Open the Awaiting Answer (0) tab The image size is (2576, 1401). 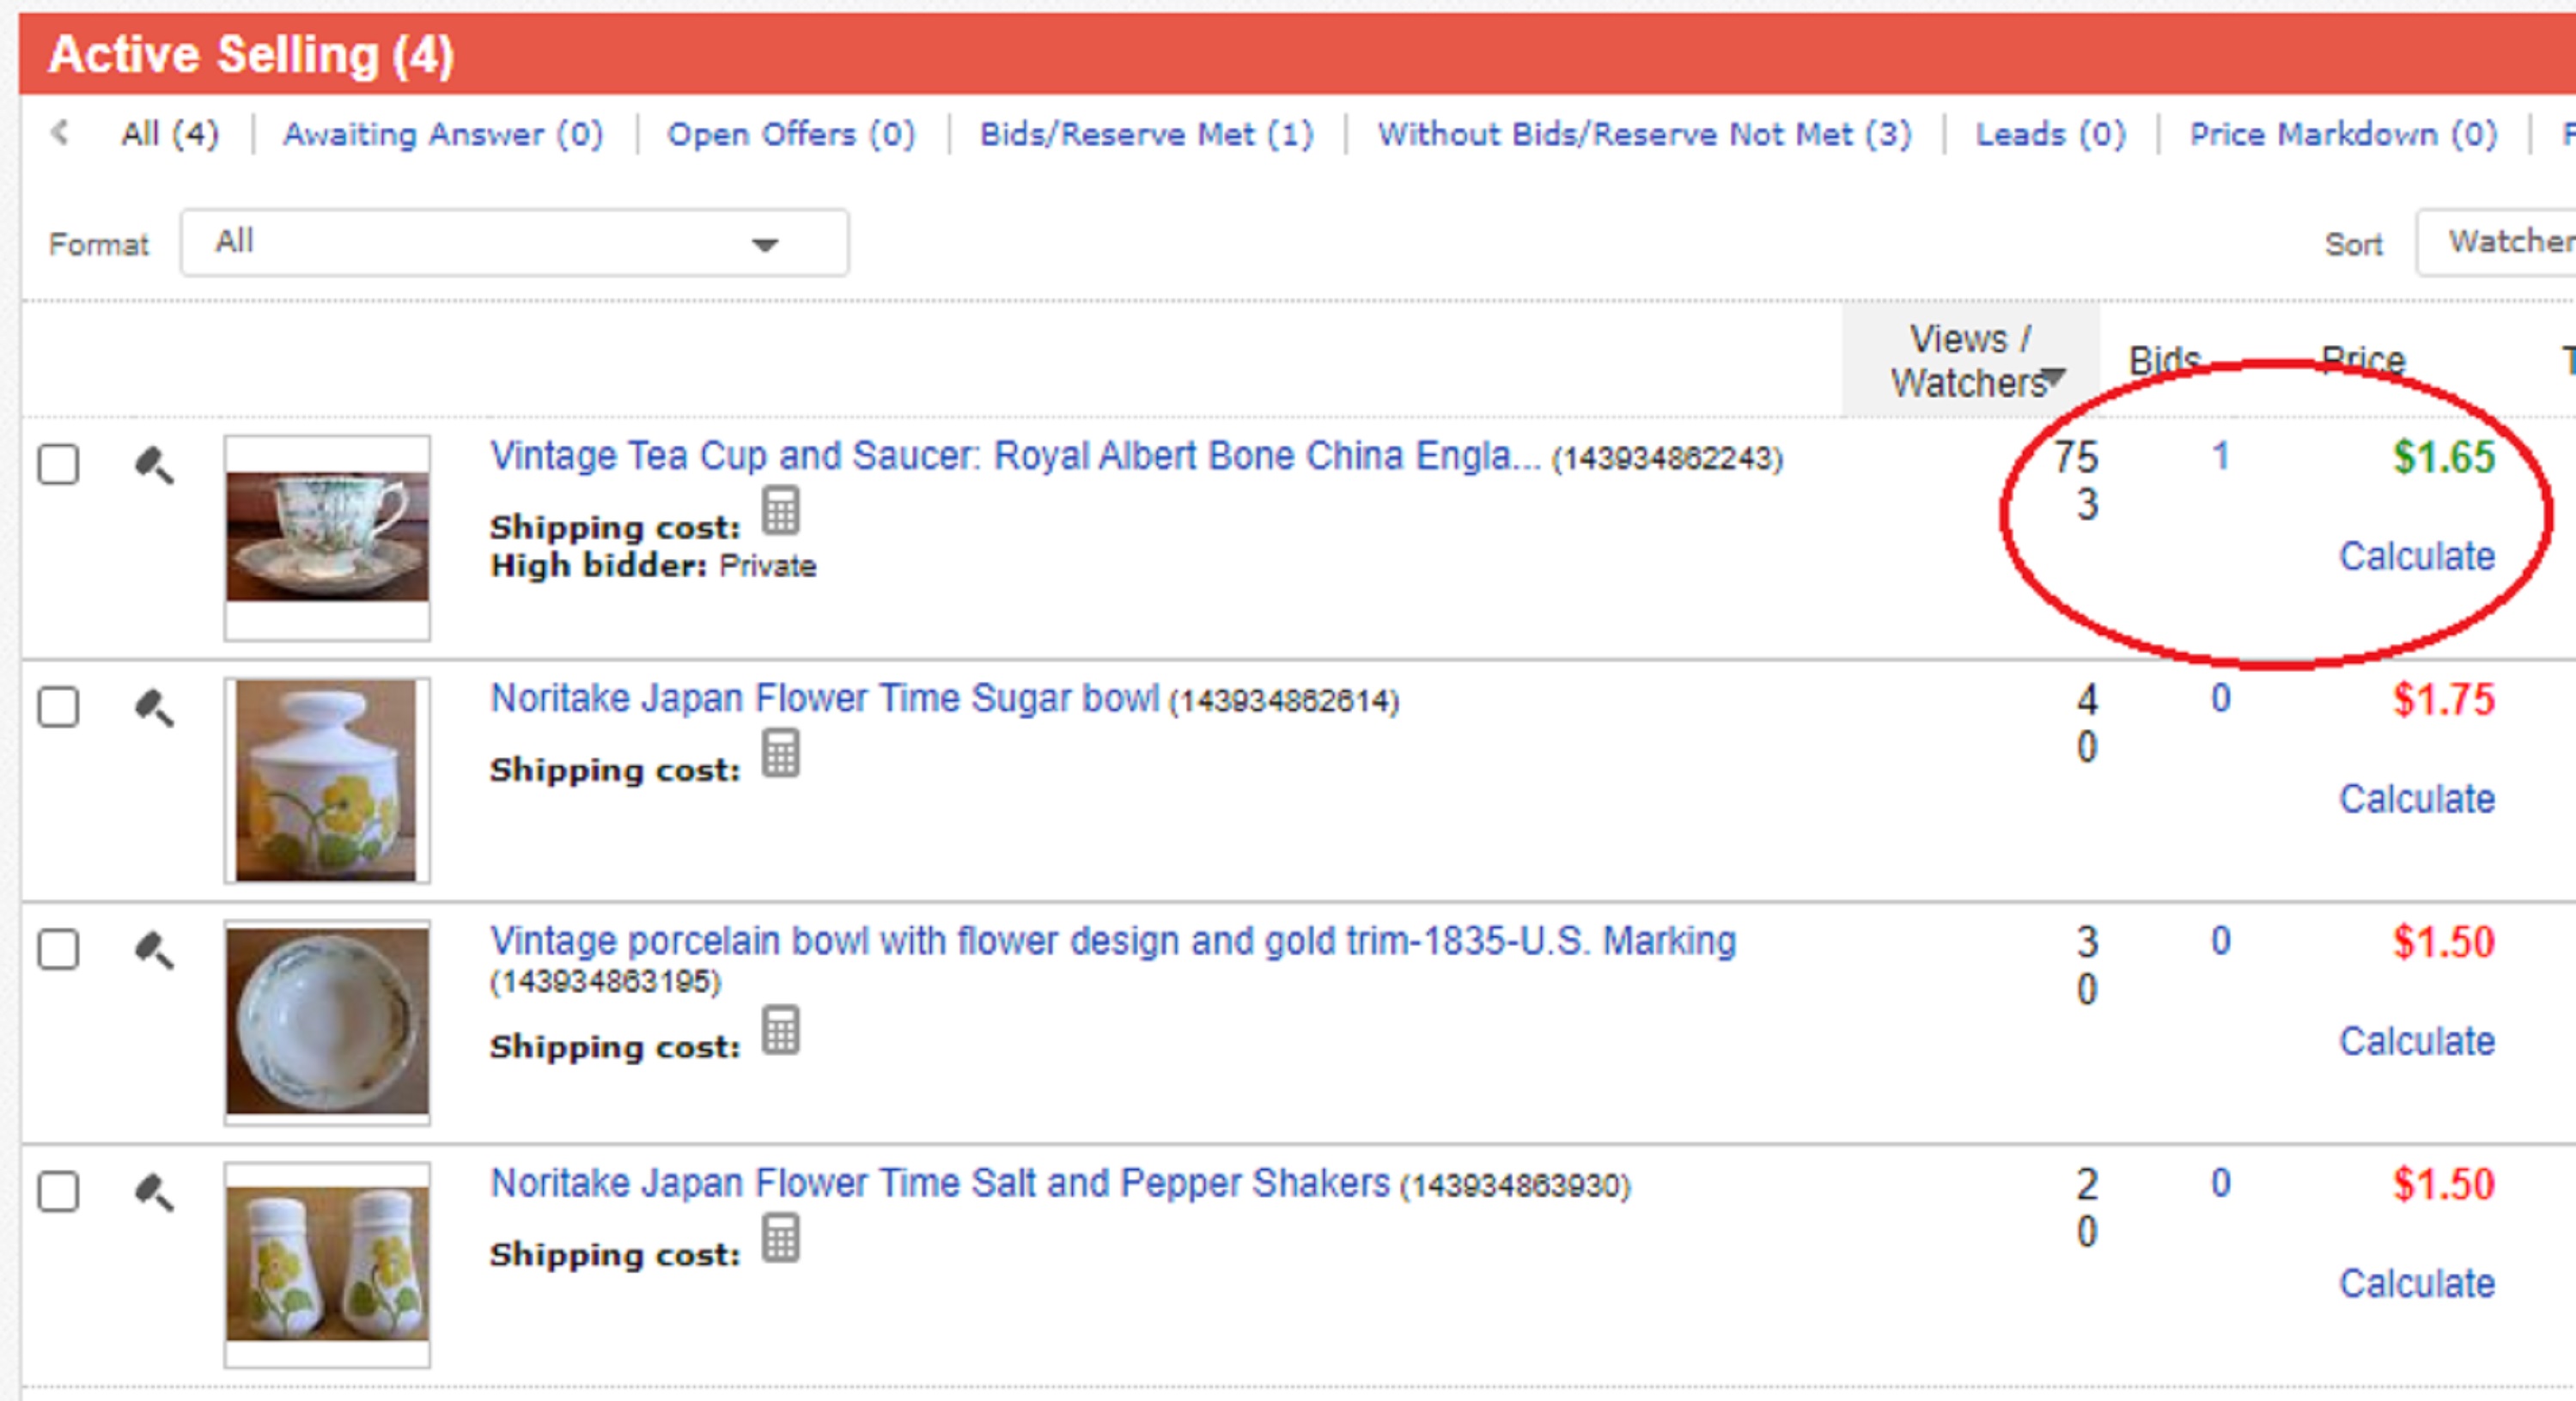click(x=443, y=134)
